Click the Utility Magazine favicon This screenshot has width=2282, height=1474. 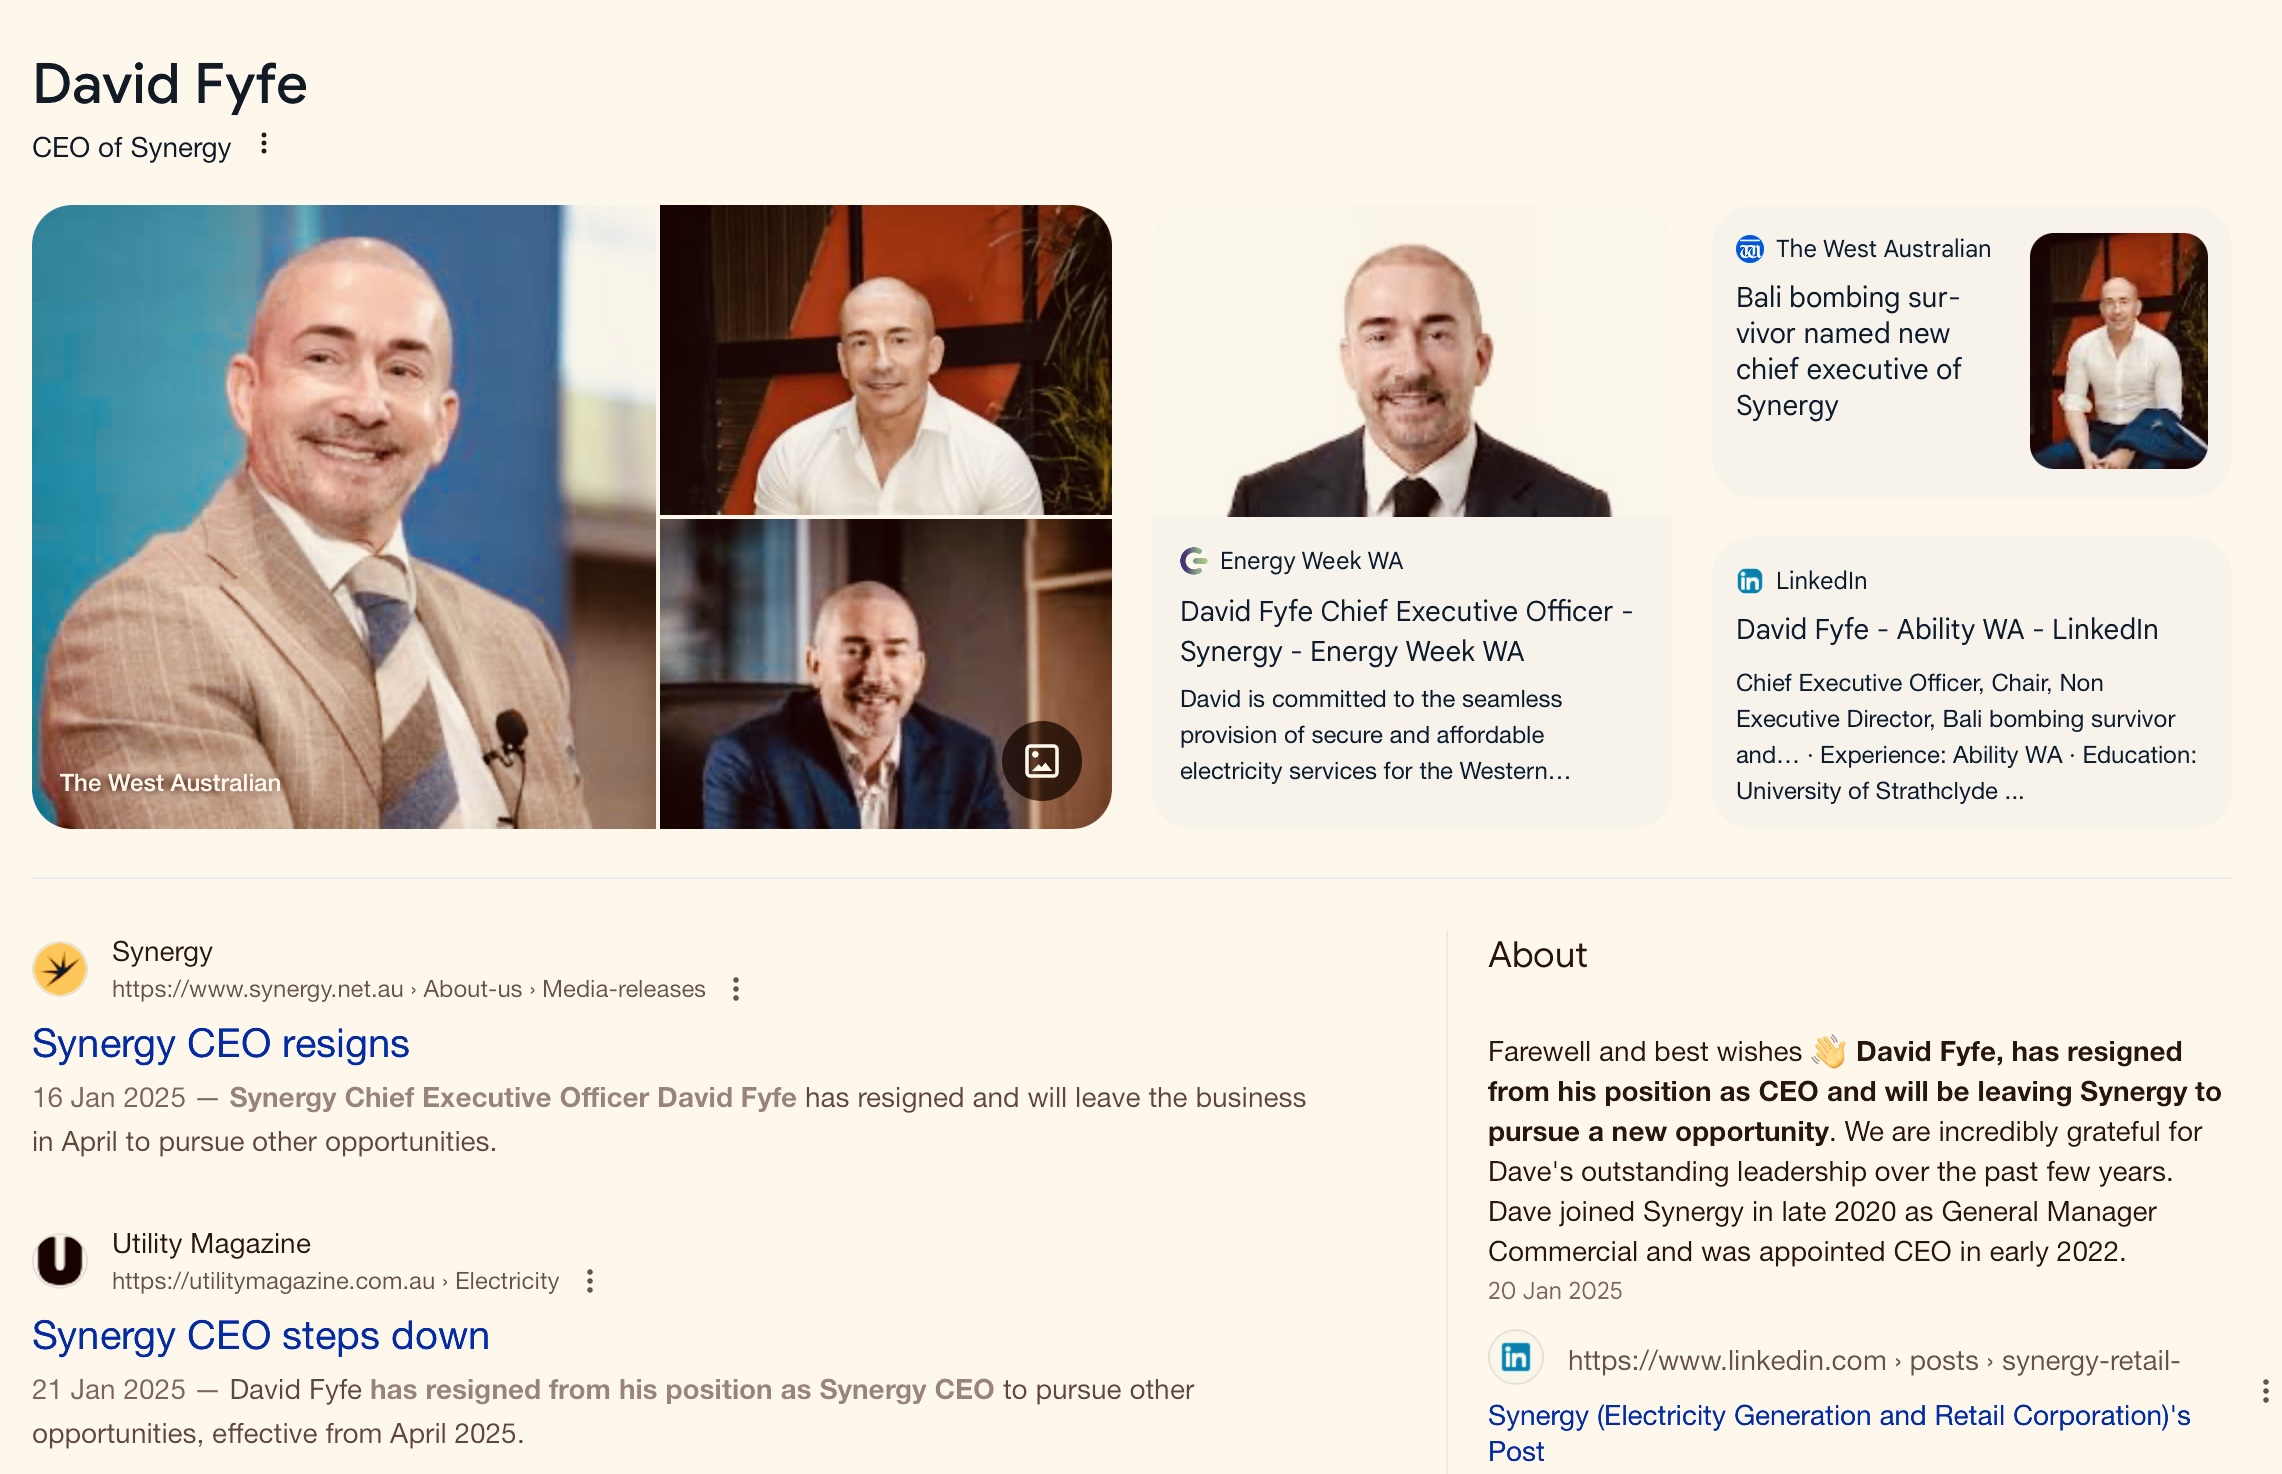pyautogui.click(x=60, y=1260)
